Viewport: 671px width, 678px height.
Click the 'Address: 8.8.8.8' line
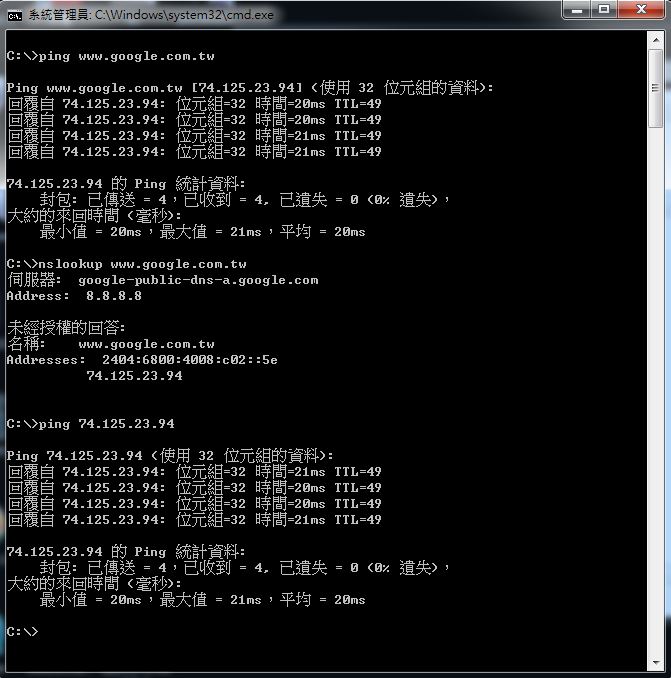[x=74, y=296]
